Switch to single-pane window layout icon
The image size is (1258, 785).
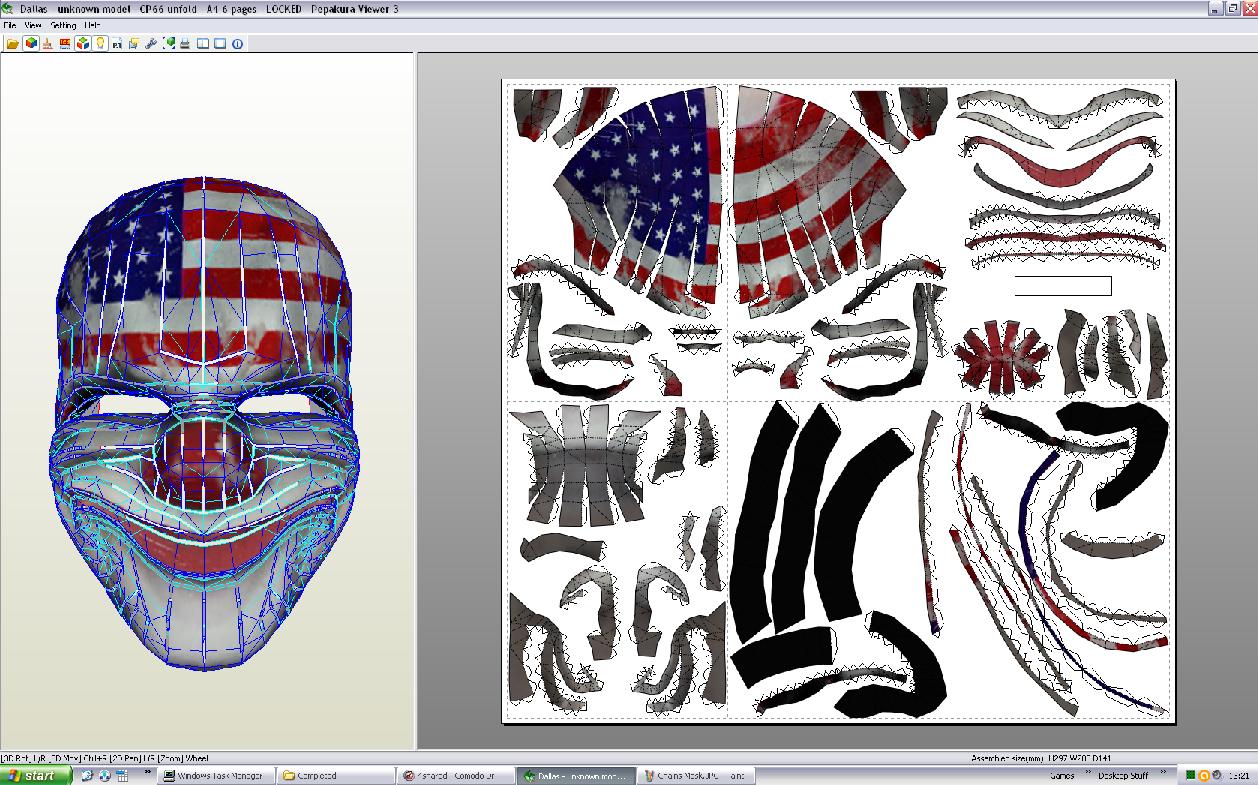coord(219,44)
